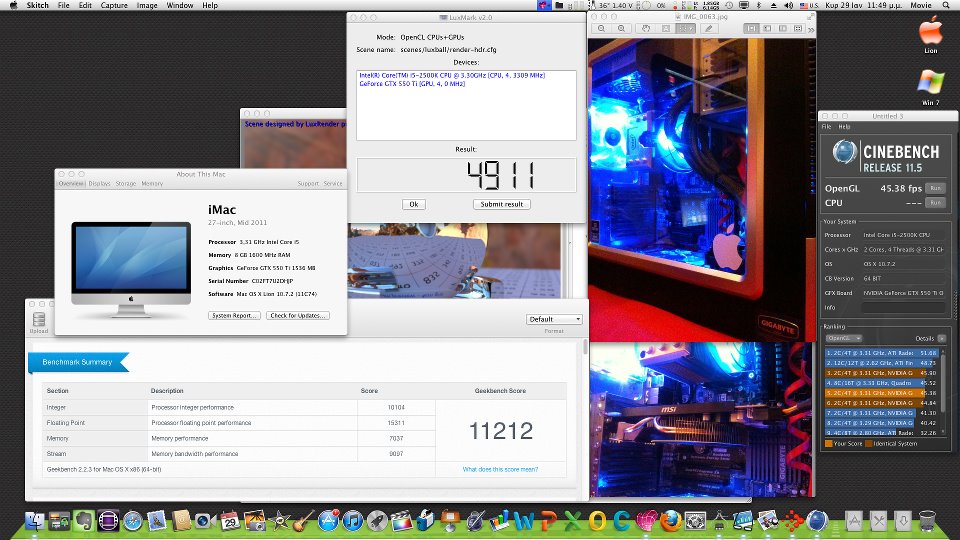Click Spotlight magnifier in menu bar

click(x=946, y=5)
